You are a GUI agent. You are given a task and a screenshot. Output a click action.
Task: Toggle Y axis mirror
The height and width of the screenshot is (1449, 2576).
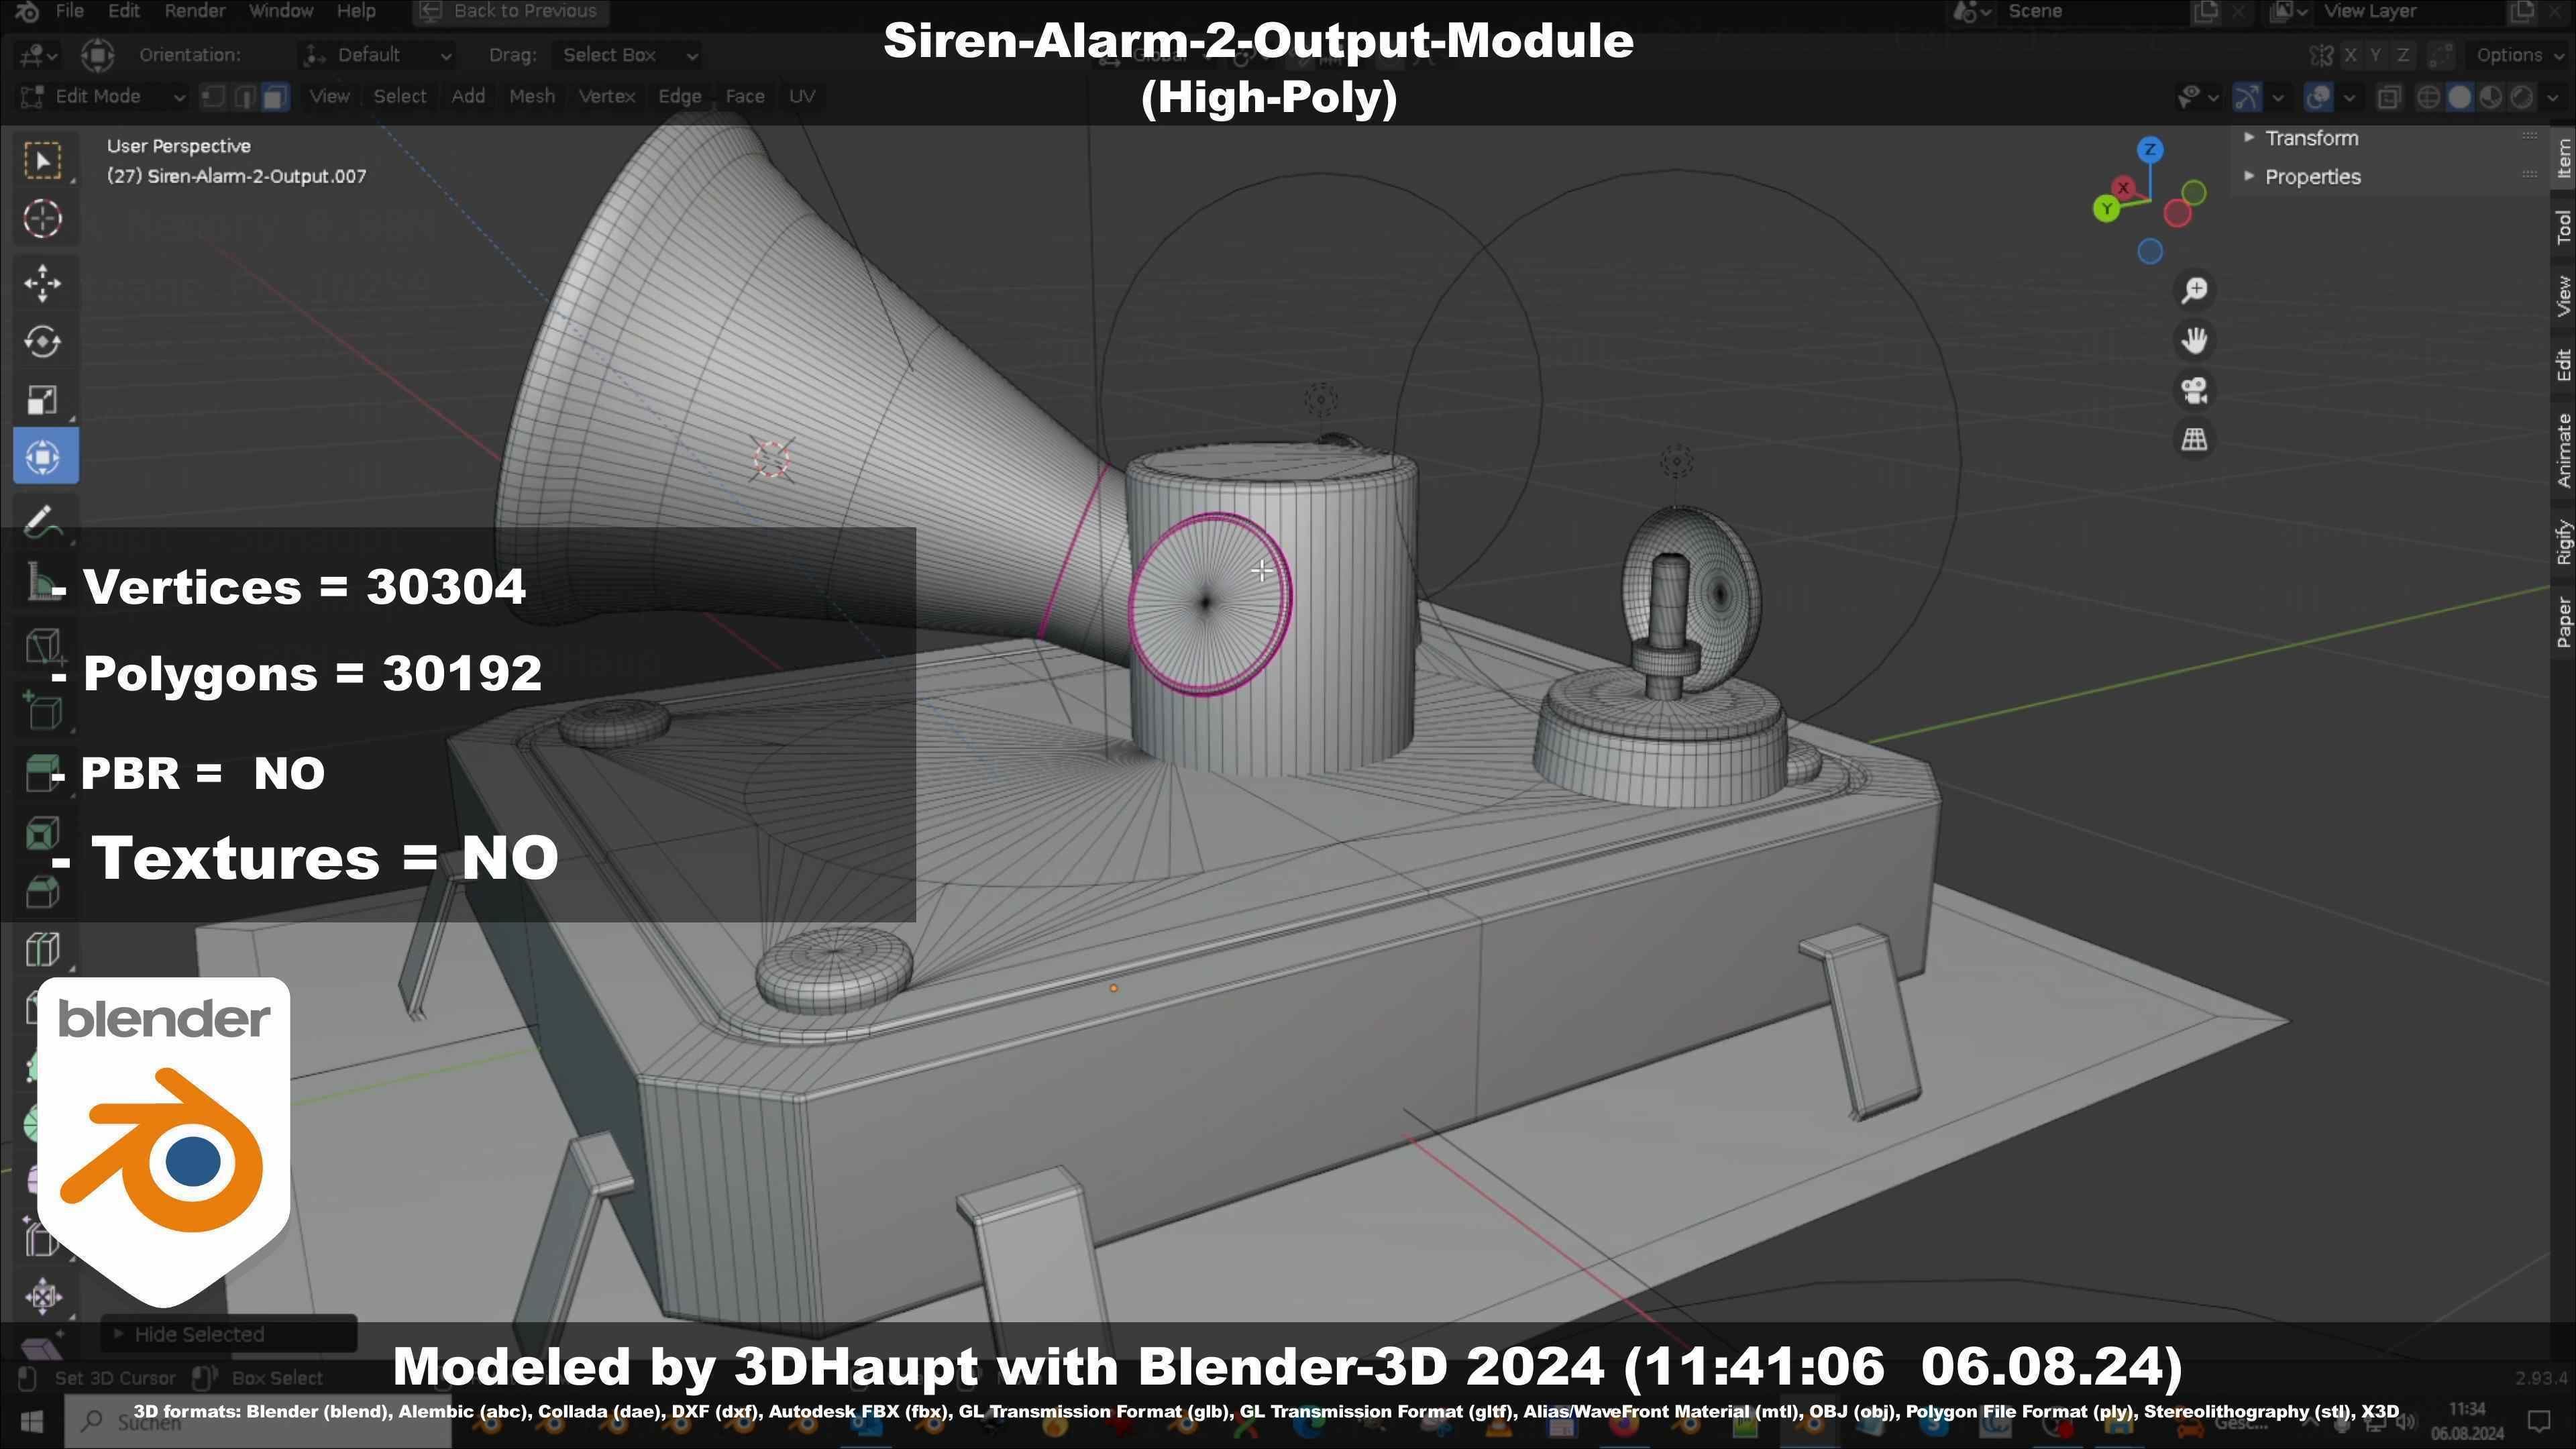click(2376, 55)
